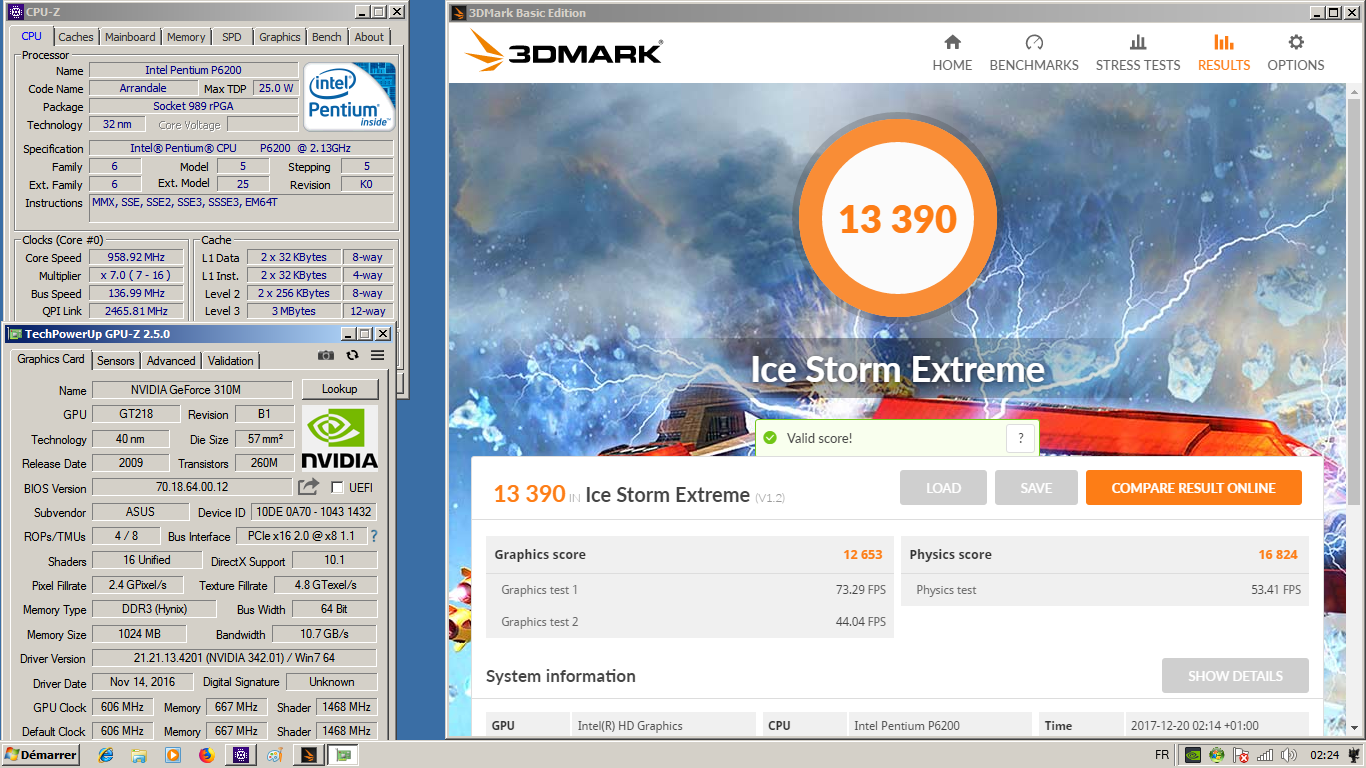1366x768 pixels.
Task: Open the About tab in CPU-Z
Action: (x=369, y=37)
